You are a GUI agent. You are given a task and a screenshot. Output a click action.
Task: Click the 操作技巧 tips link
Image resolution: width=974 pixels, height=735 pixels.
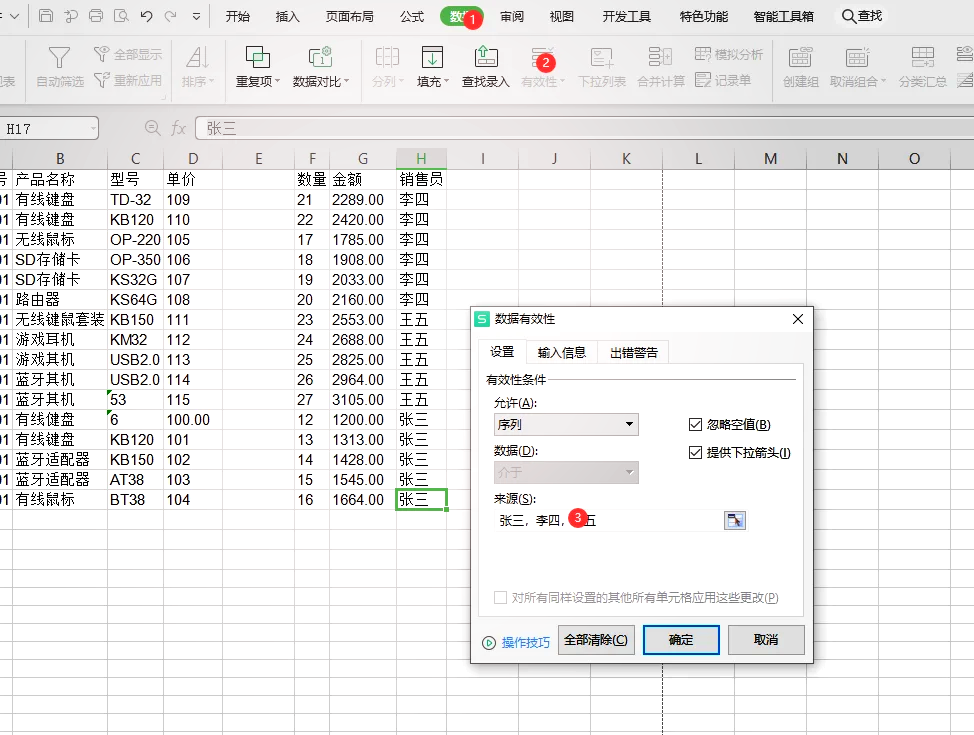click(x=523, y=640)
